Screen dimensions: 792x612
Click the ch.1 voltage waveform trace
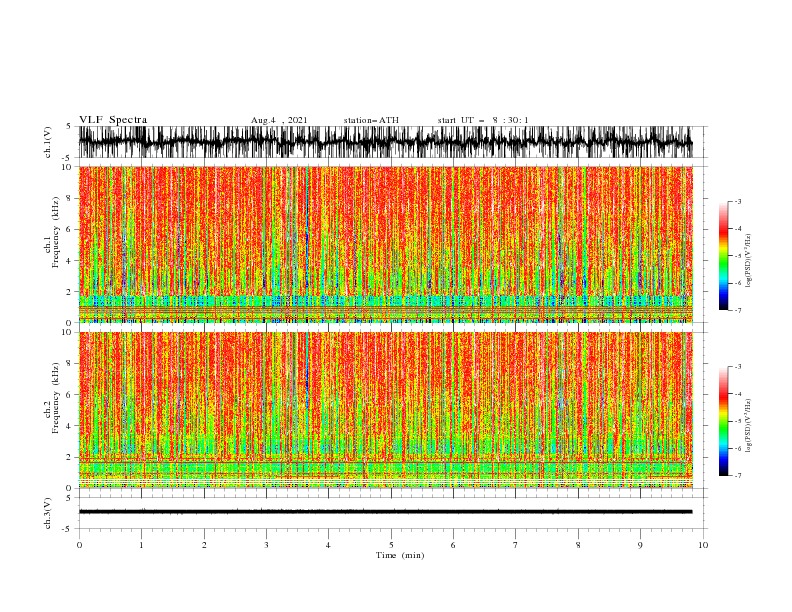tap(386, 142)
